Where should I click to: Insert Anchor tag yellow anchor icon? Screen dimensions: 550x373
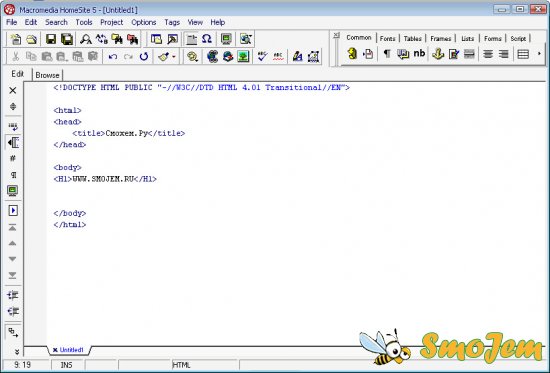coord(438,54)
